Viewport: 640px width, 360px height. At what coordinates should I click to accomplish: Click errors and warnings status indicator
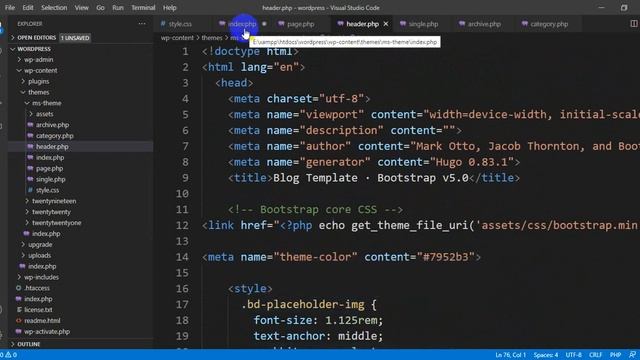[x=9, y=355]
